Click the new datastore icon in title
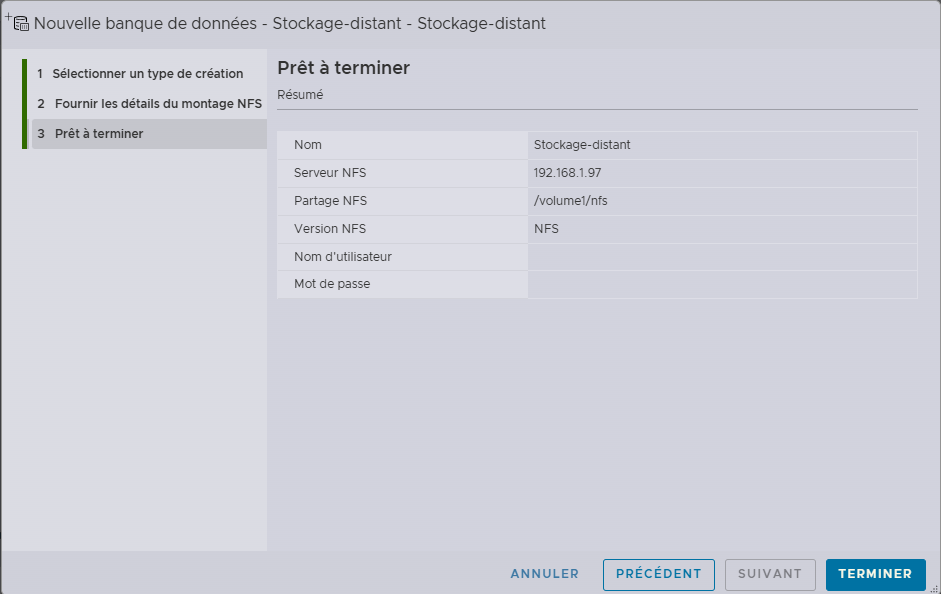Image resolution: width=941 pixels, height=594 pixels. pyautogui.click(x=17, y=23)
